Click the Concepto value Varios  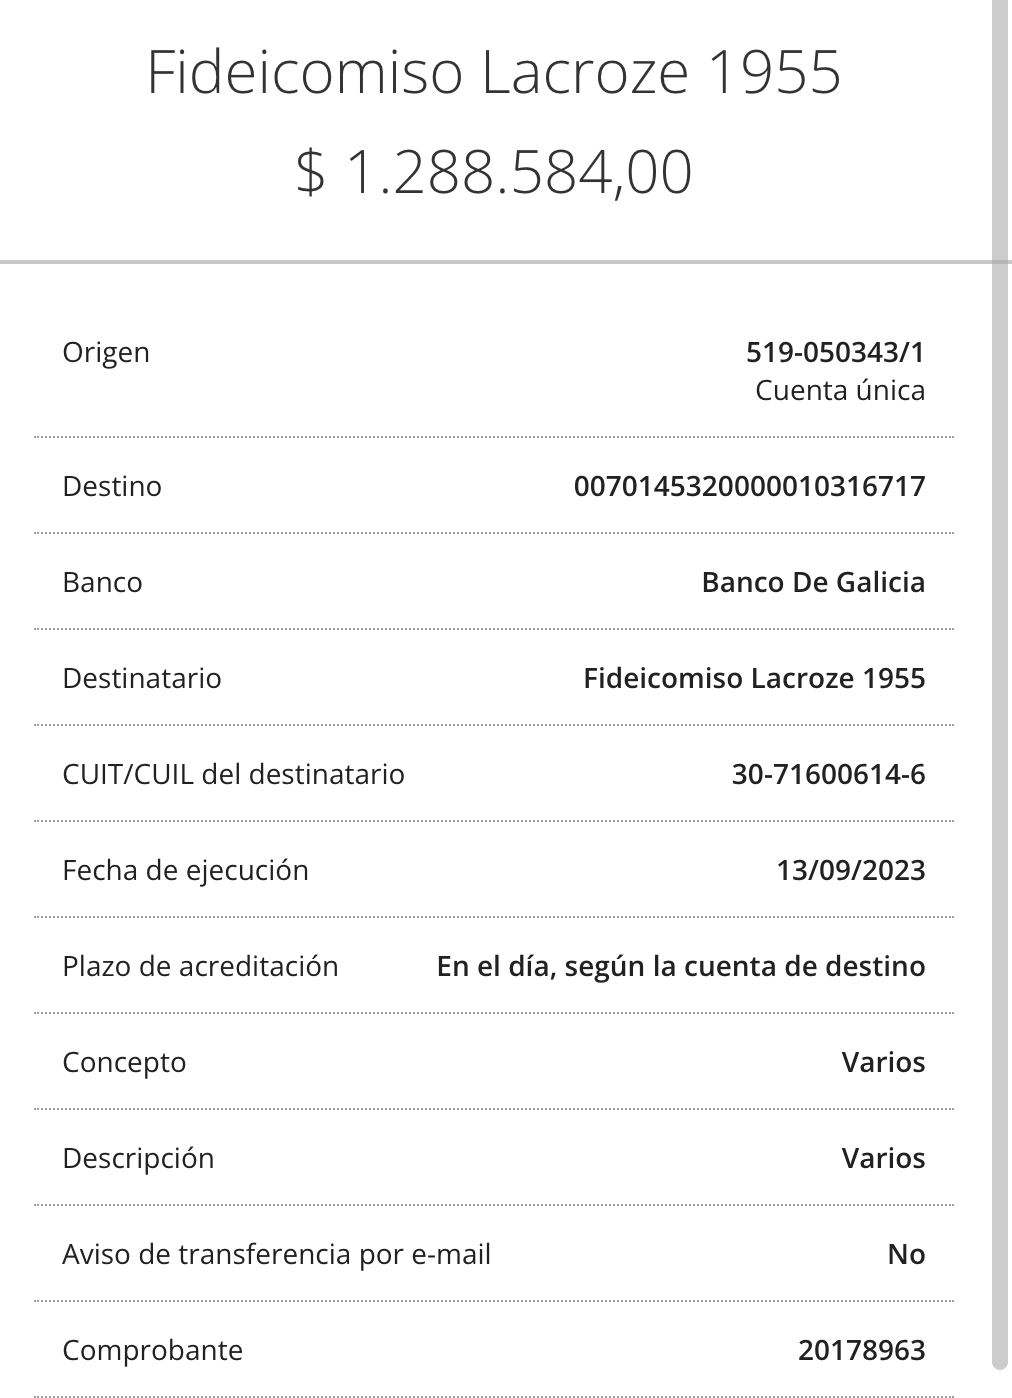coord(884,1062)
